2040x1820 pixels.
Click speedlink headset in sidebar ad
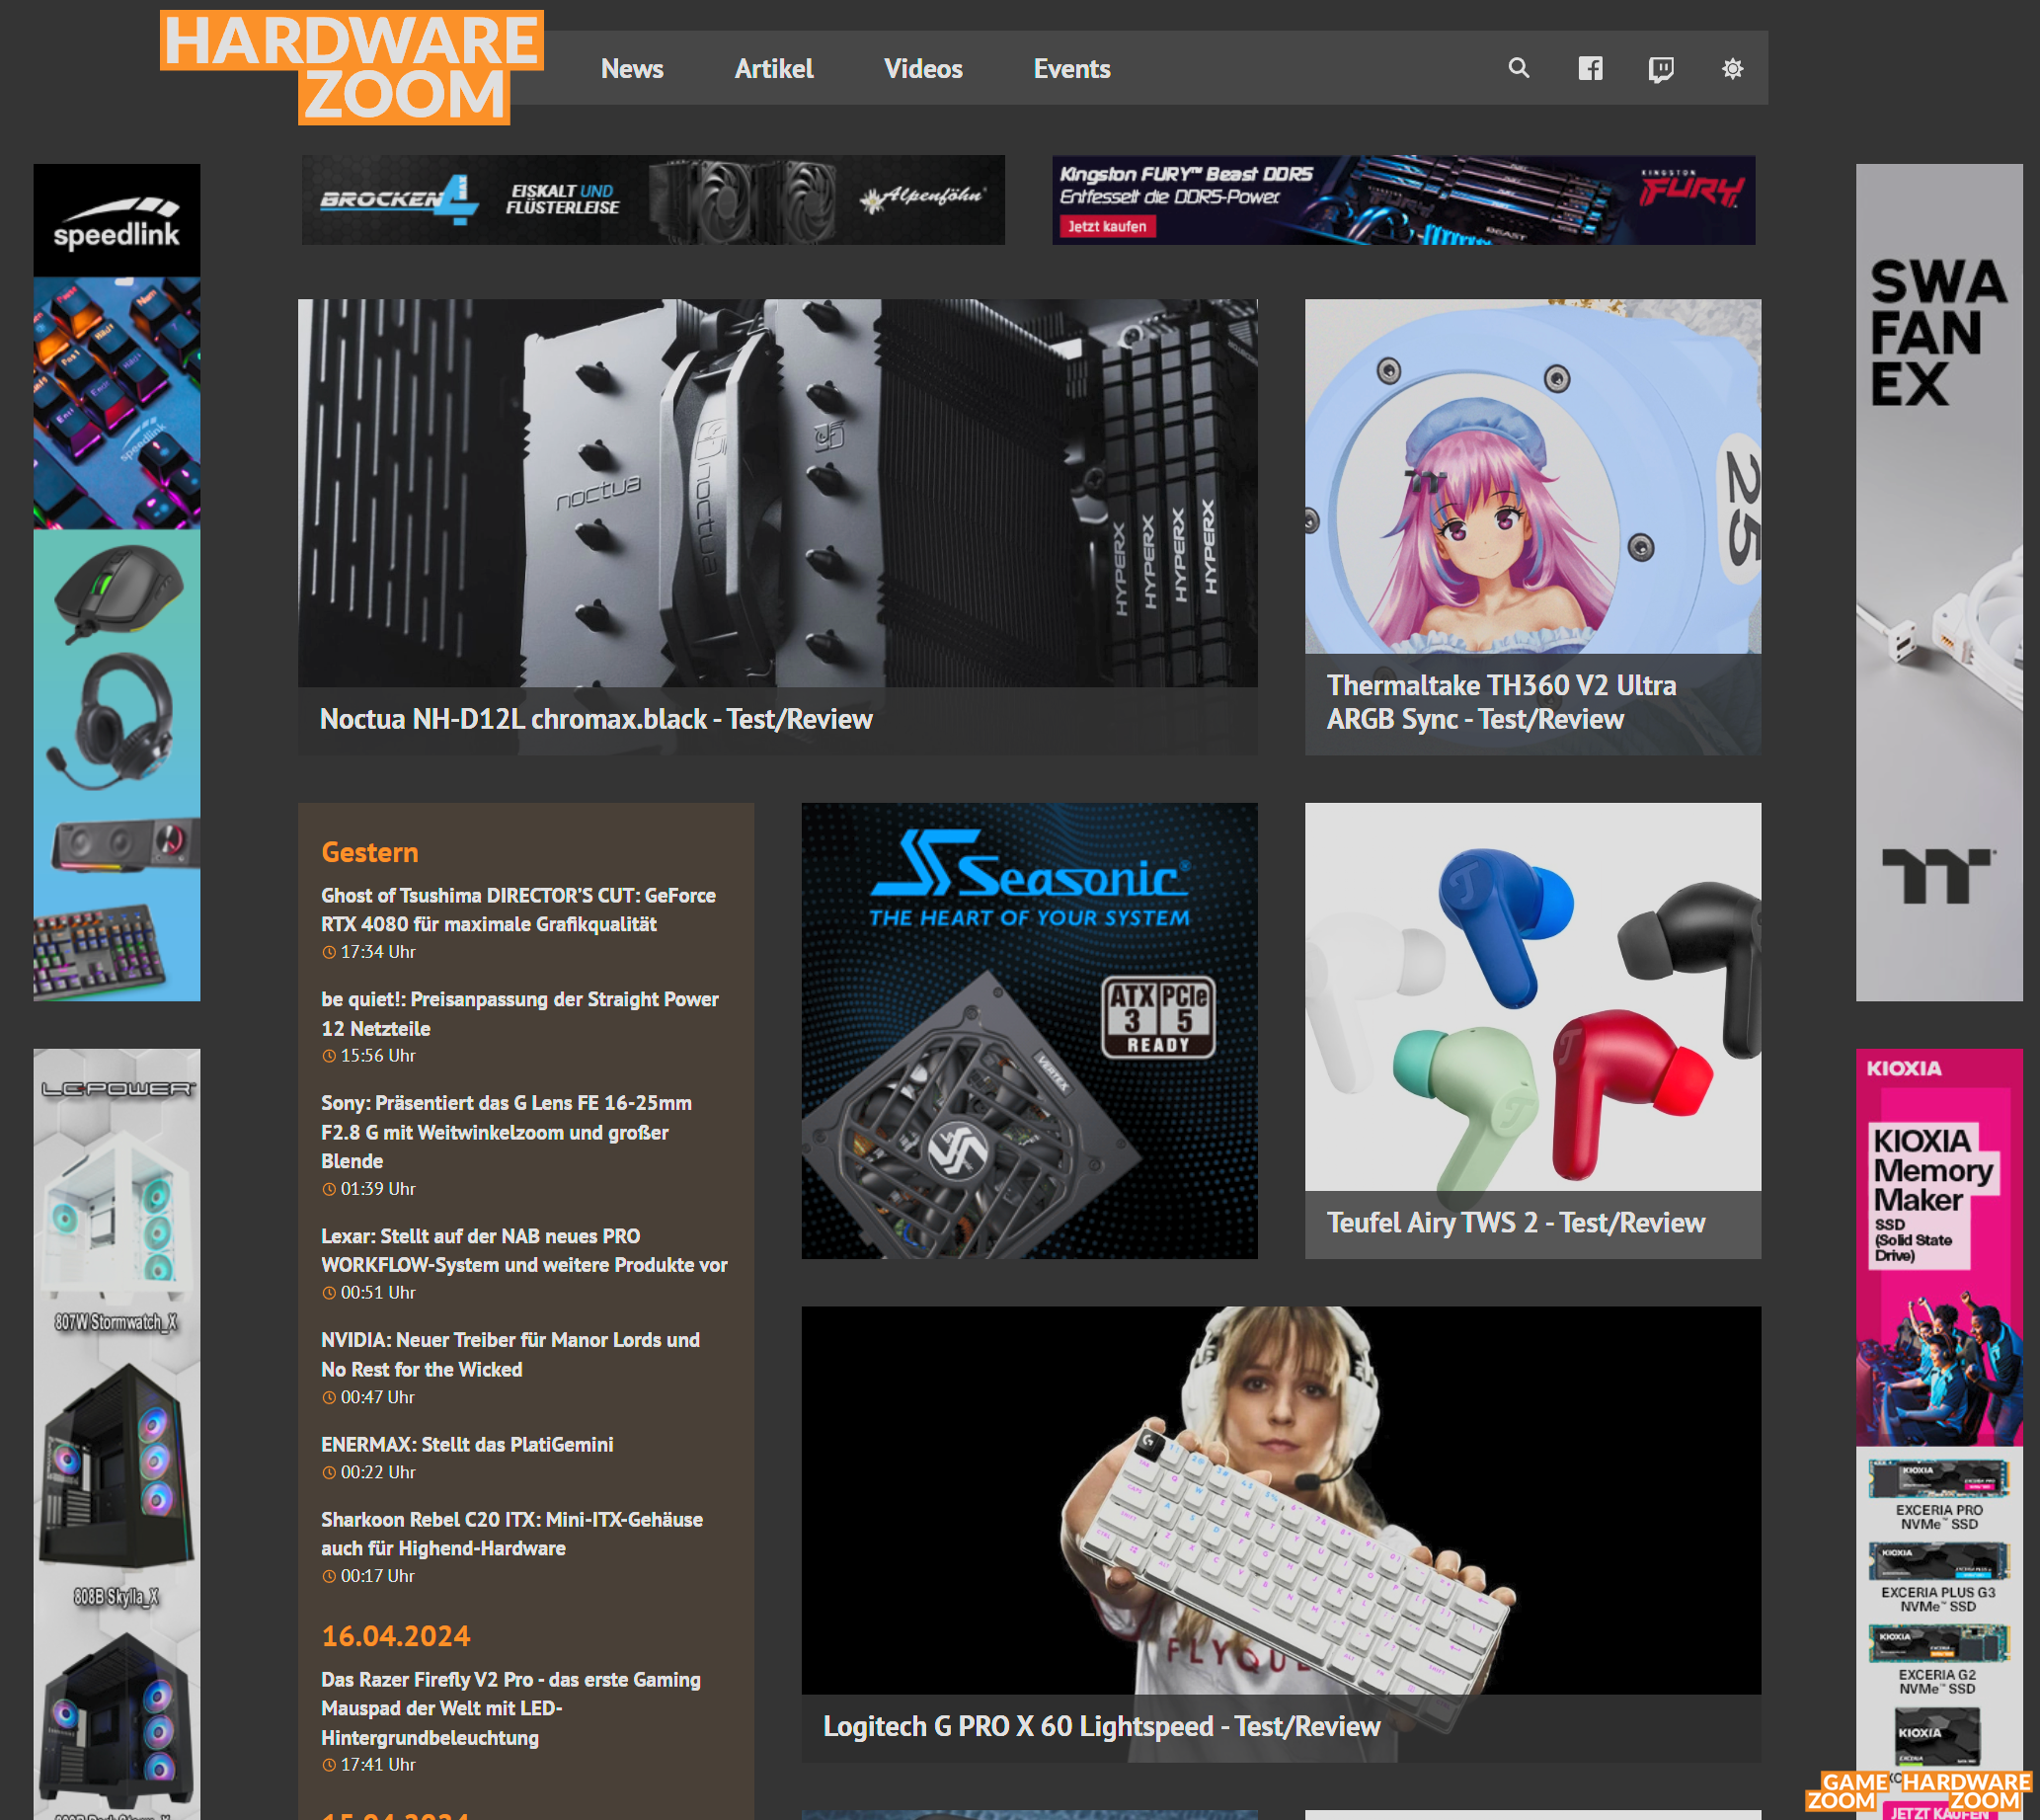click(x=112, y=720)
